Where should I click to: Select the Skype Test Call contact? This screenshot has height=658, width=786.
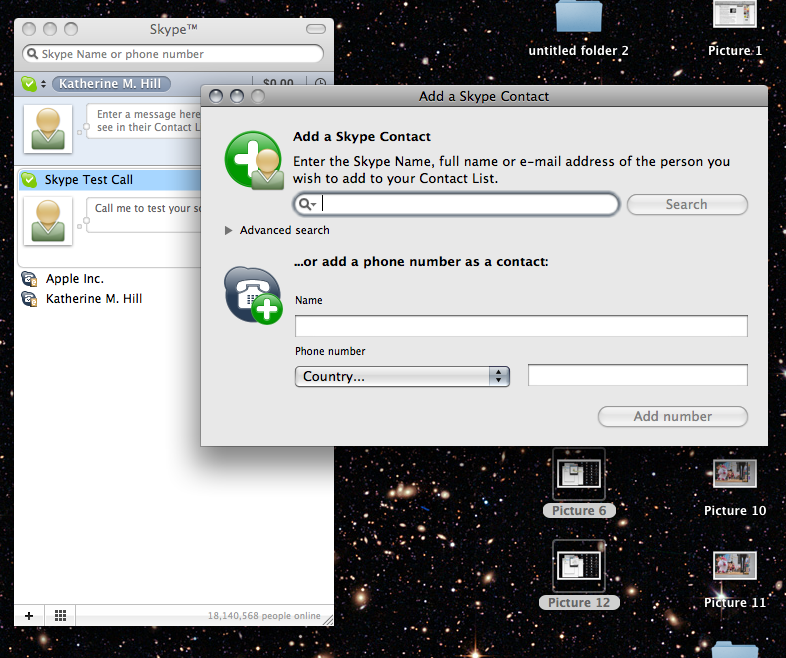[110, 179]
